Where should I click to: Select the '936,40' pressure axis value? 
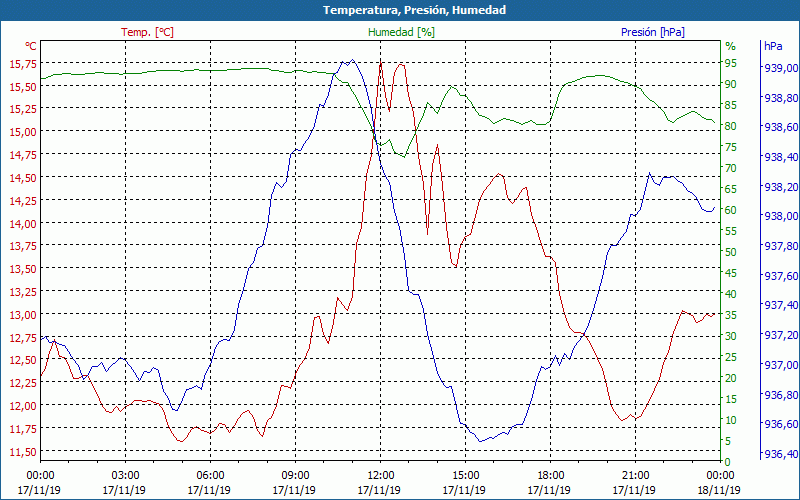coord(780,454)
